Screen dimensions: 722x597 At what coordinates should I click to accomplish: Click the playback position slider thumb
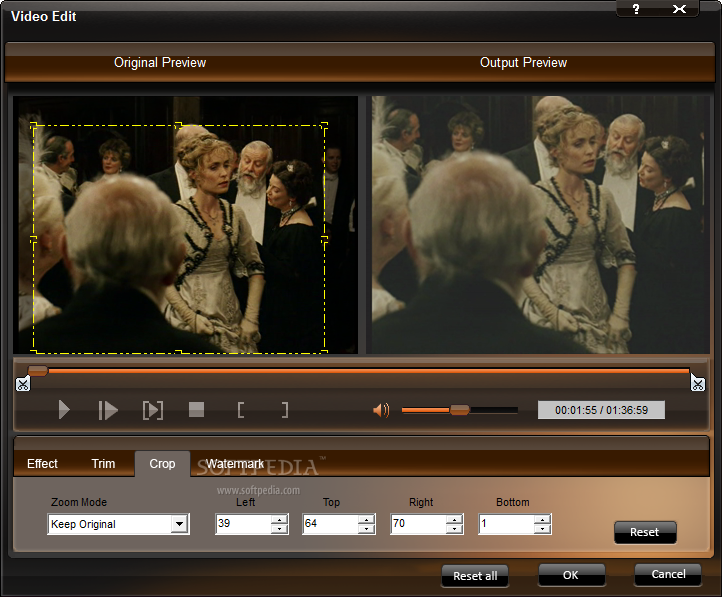point(38,371)
